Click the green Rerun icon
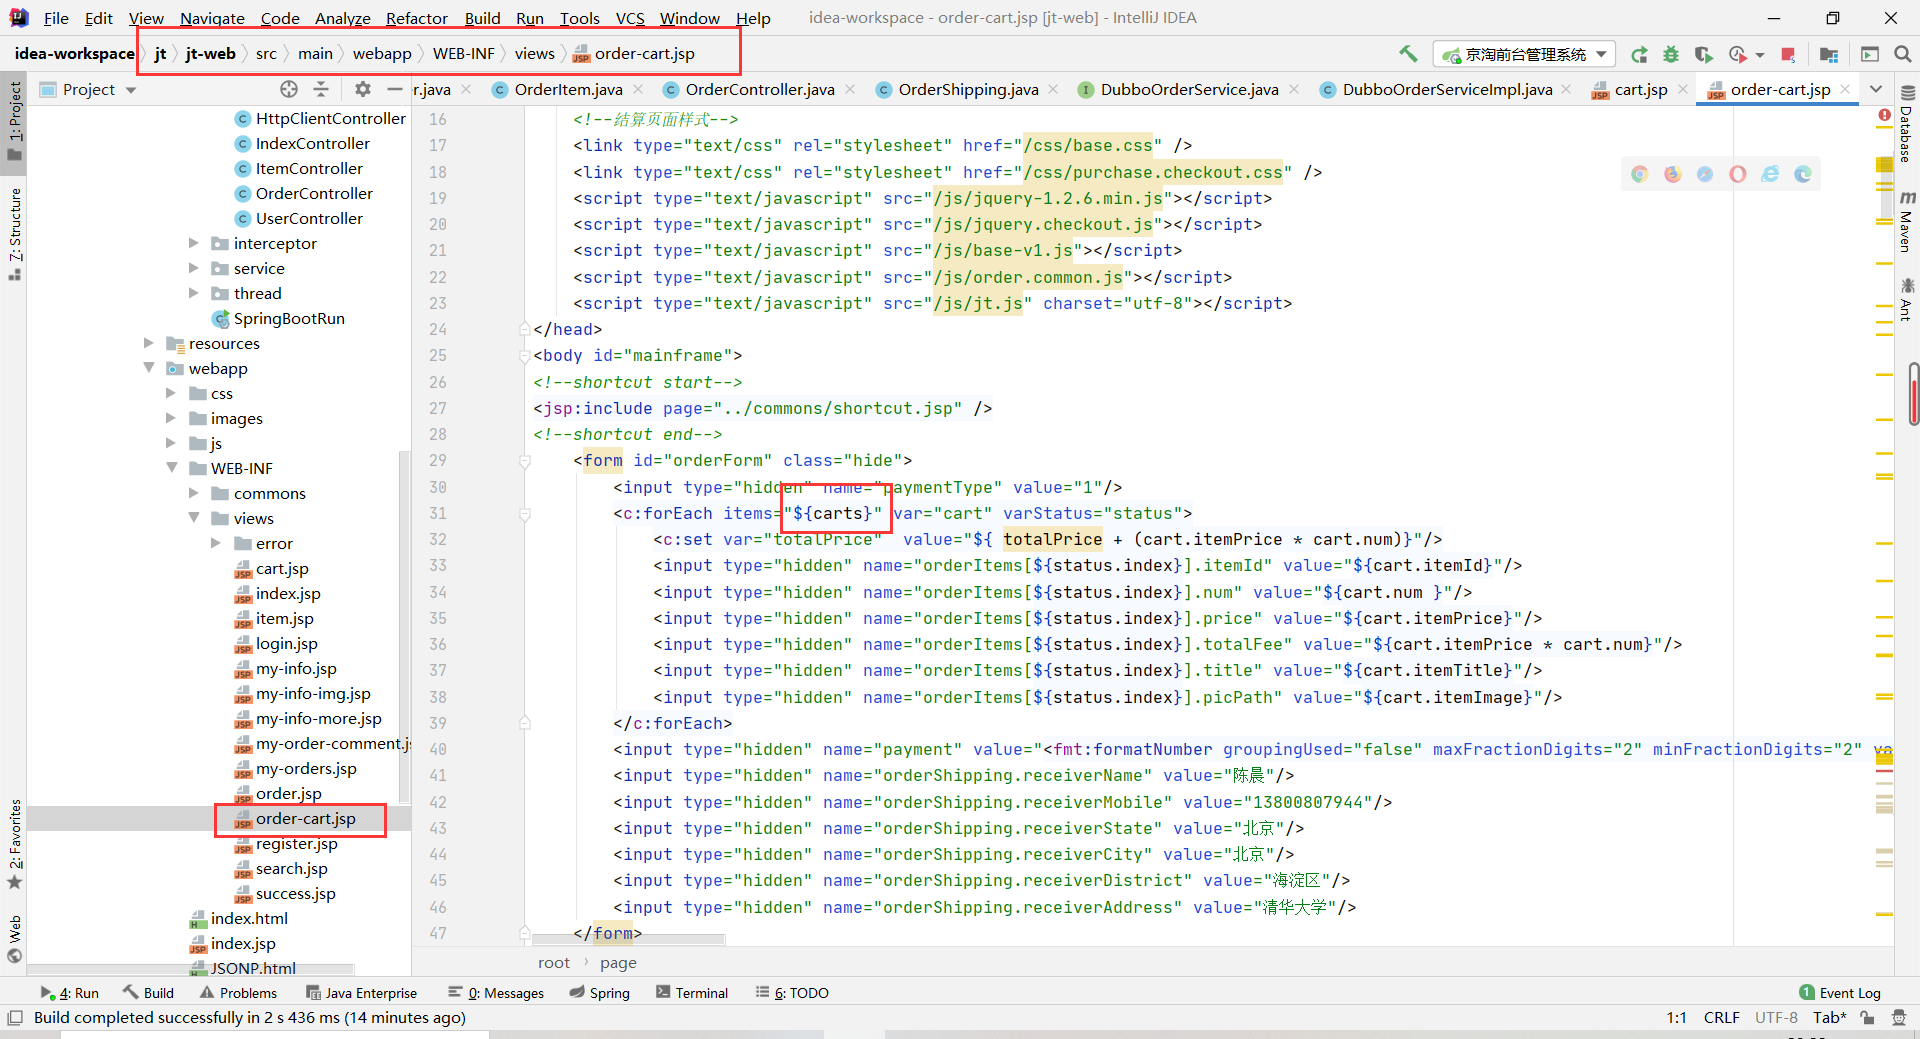Image resolution: width=1920 pixels, height=1039 pixels. [x=1639, y=54]
